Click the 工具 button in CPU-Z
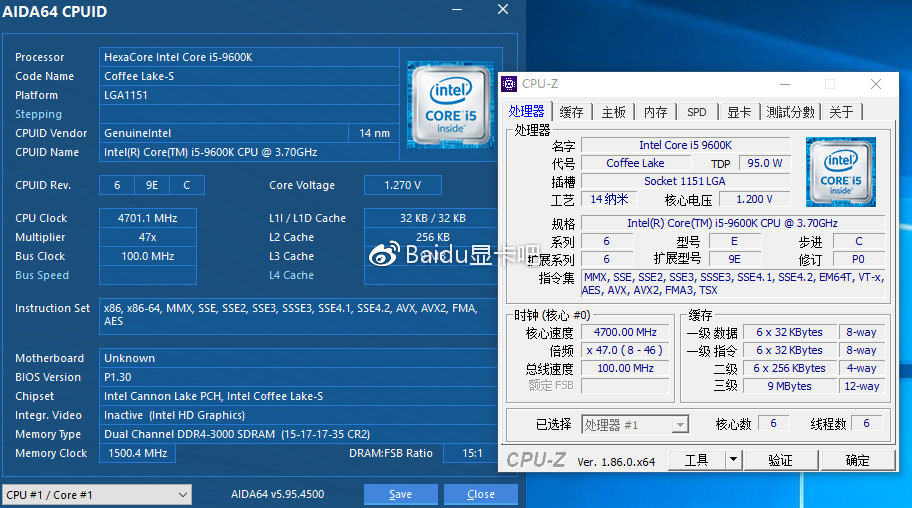912x508 pixels. [x=697, y=460]
